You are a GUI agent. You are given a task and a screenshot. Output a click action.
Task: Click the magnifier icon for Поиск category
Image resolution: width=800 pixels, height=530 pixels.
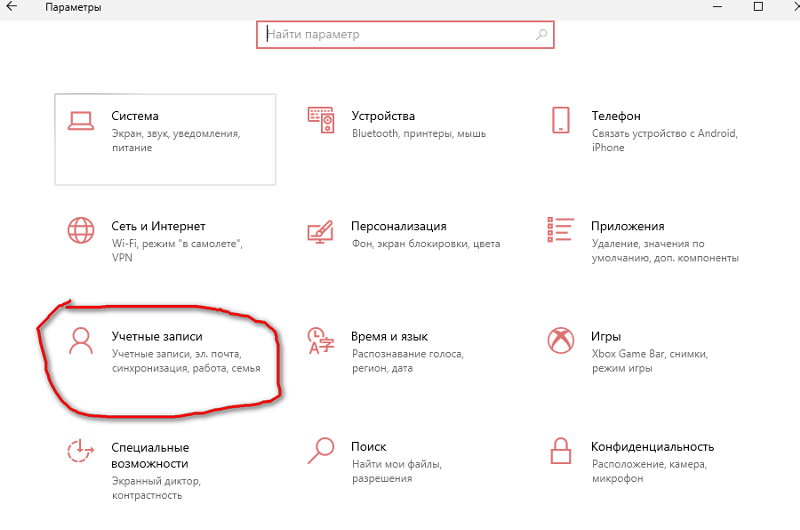point(321,450)
